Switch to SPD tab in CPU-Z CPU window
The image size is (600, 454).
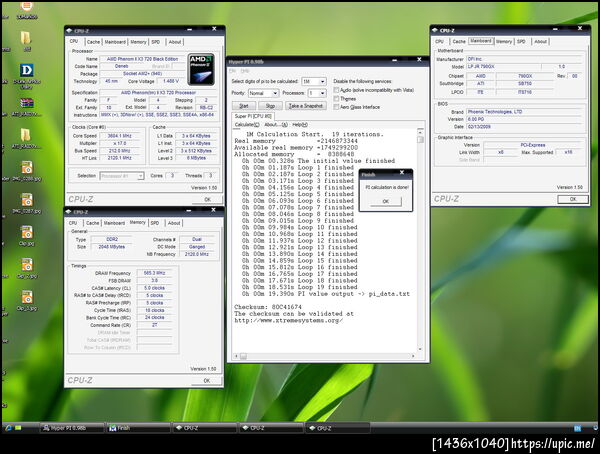point(156,42)
